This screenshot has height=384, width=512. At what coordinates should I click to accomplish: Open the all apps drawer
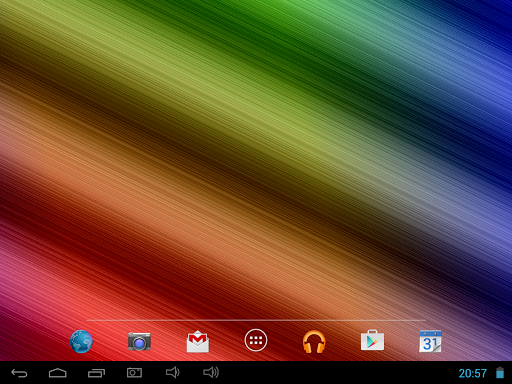(256, 340)
